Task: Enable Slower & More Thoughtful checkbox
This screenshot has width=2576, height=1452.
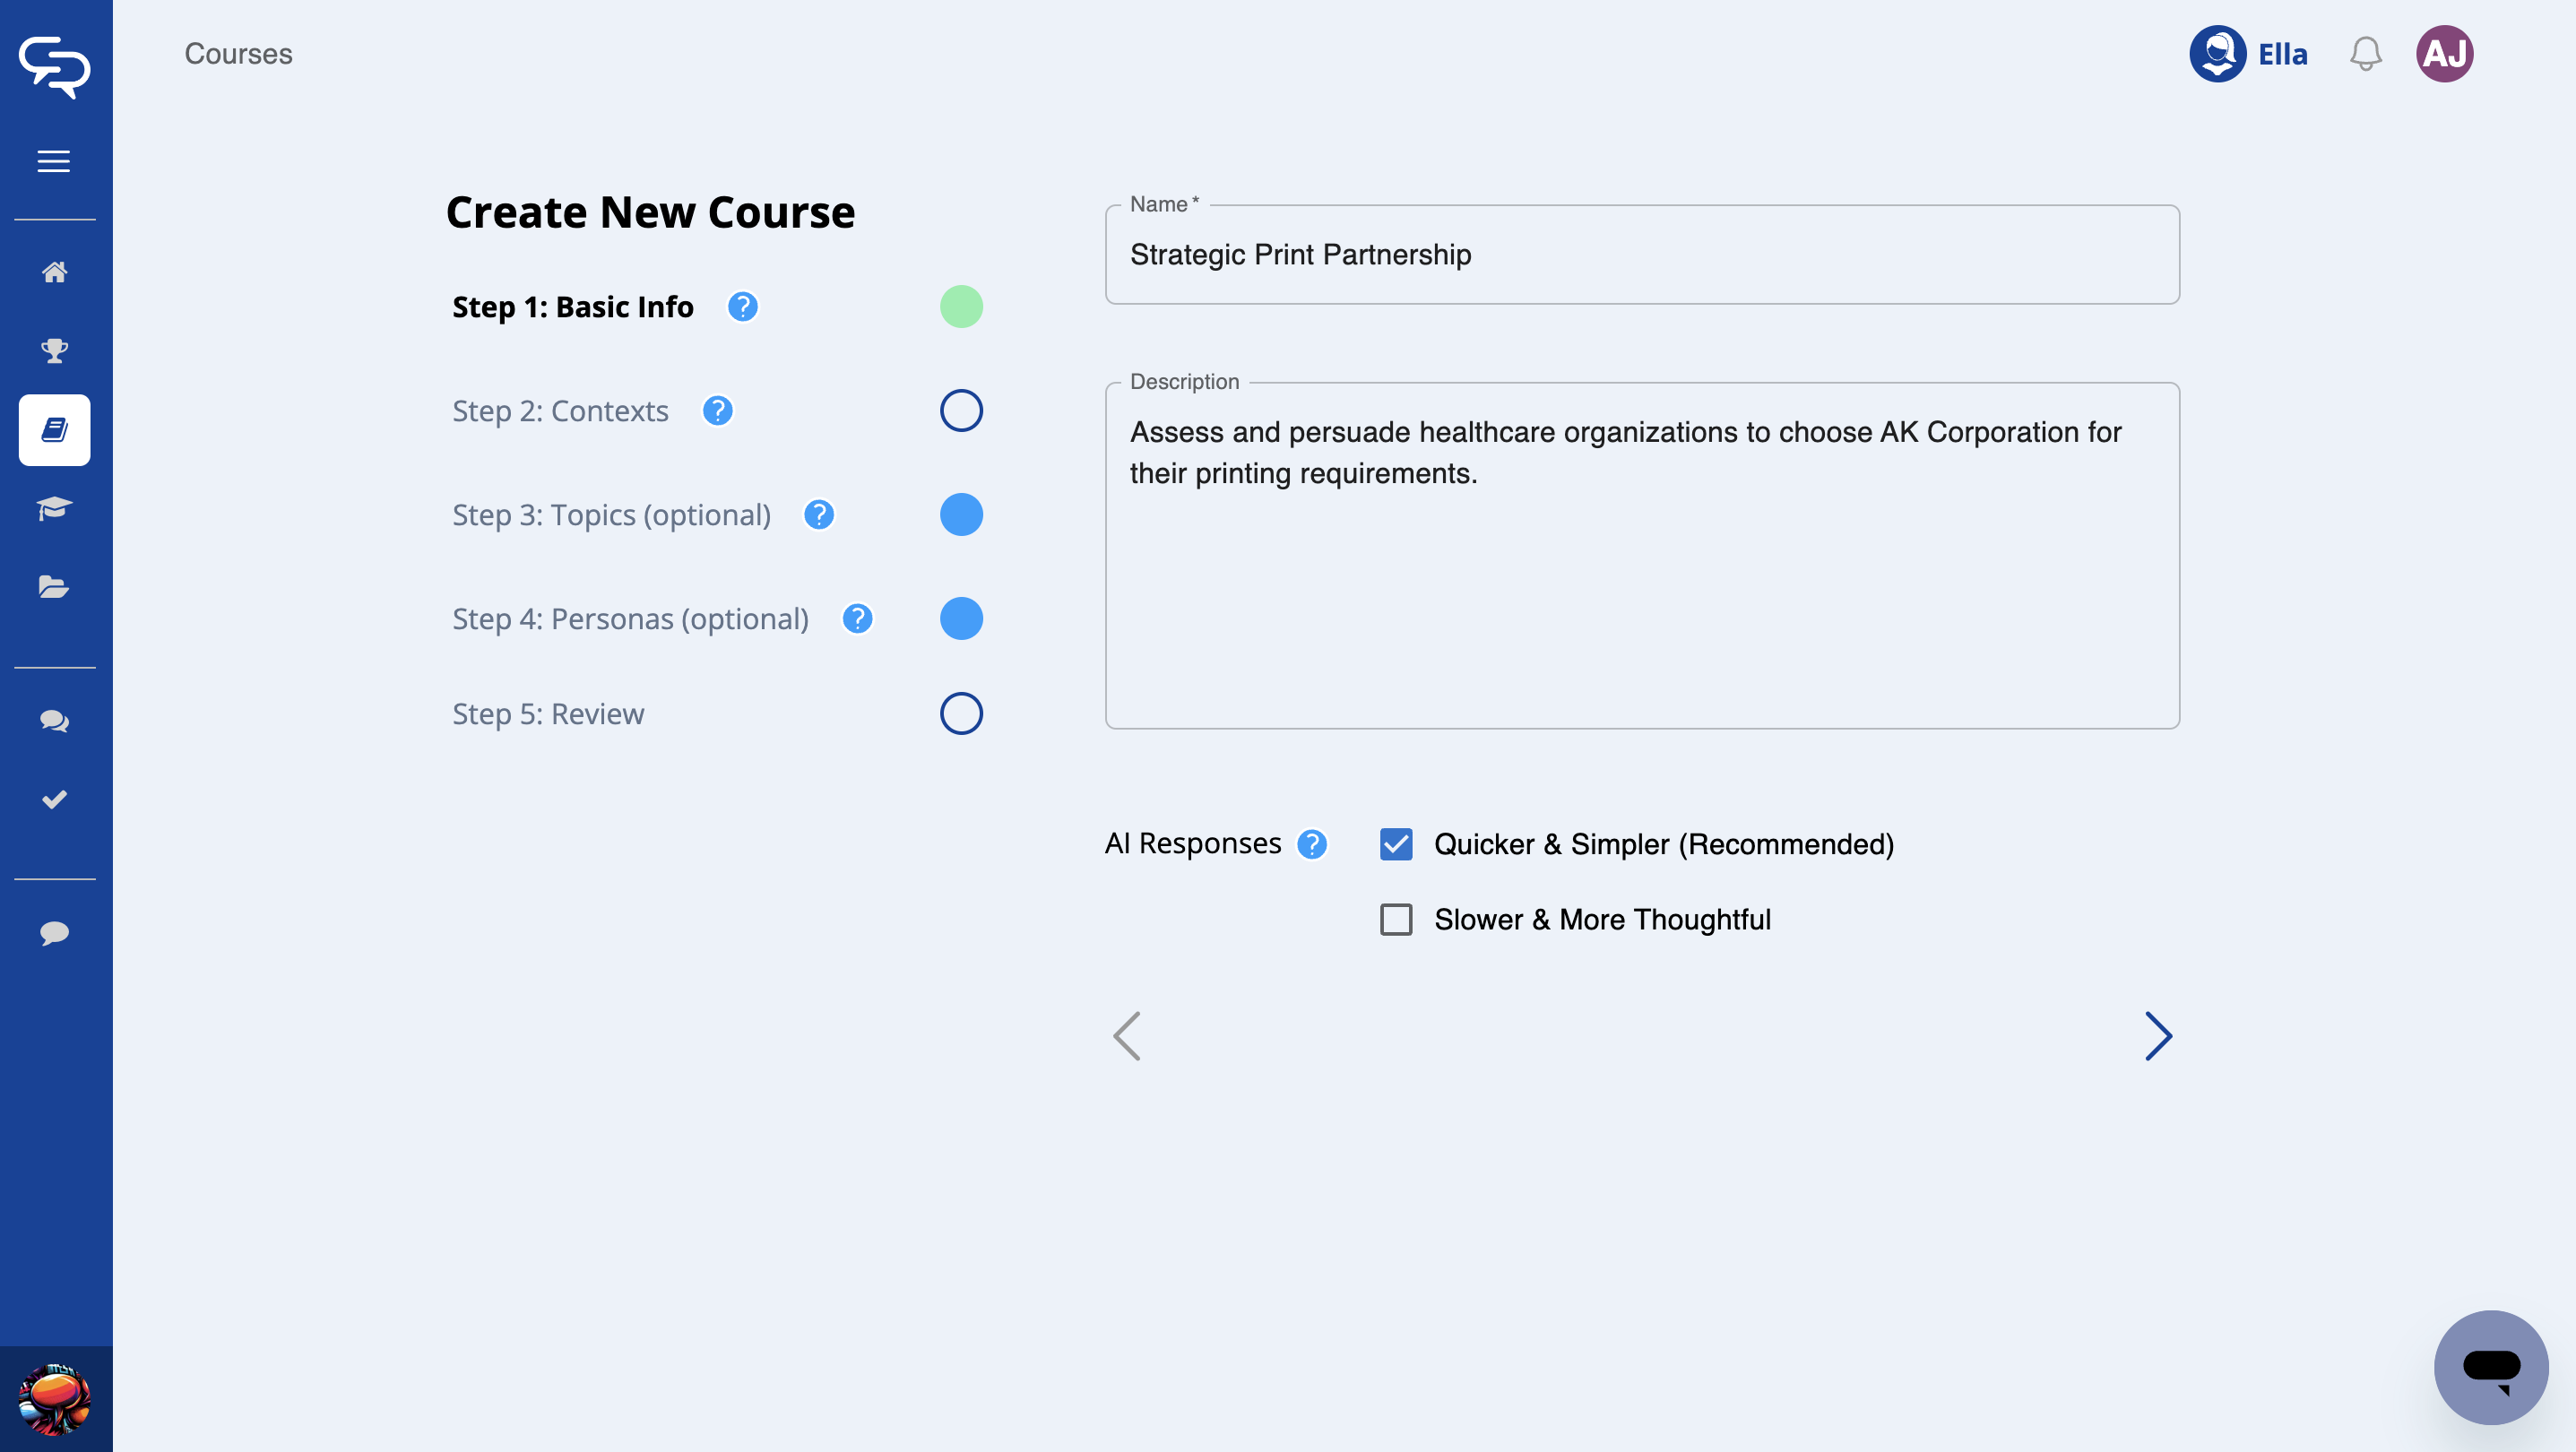Action: click(x=1396, y=920)
